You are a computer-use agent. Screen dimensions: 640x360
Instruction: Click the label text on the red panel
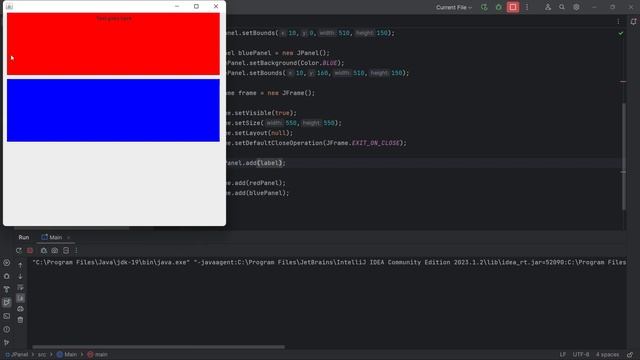pyautogui.click(x=114, y=18)
